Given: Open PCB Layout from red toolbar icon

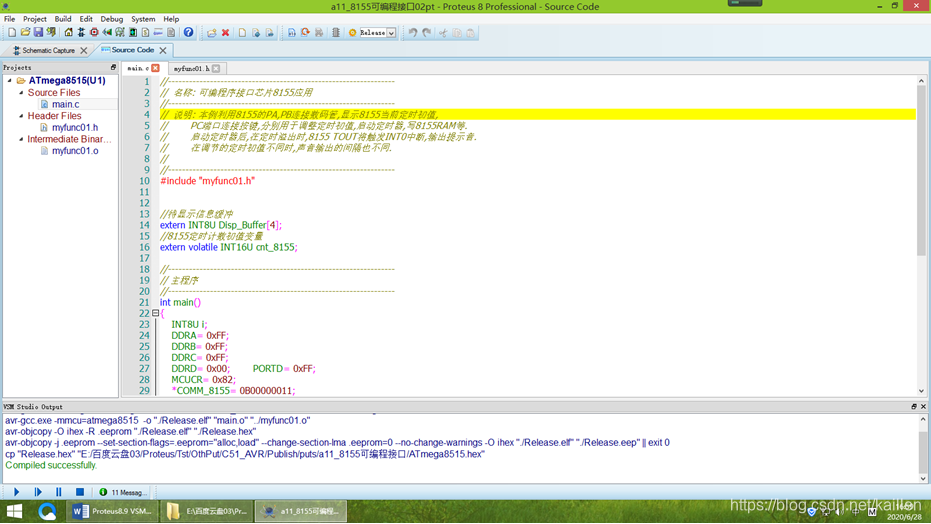Looking at the screenshot, I should pos(94,33).
